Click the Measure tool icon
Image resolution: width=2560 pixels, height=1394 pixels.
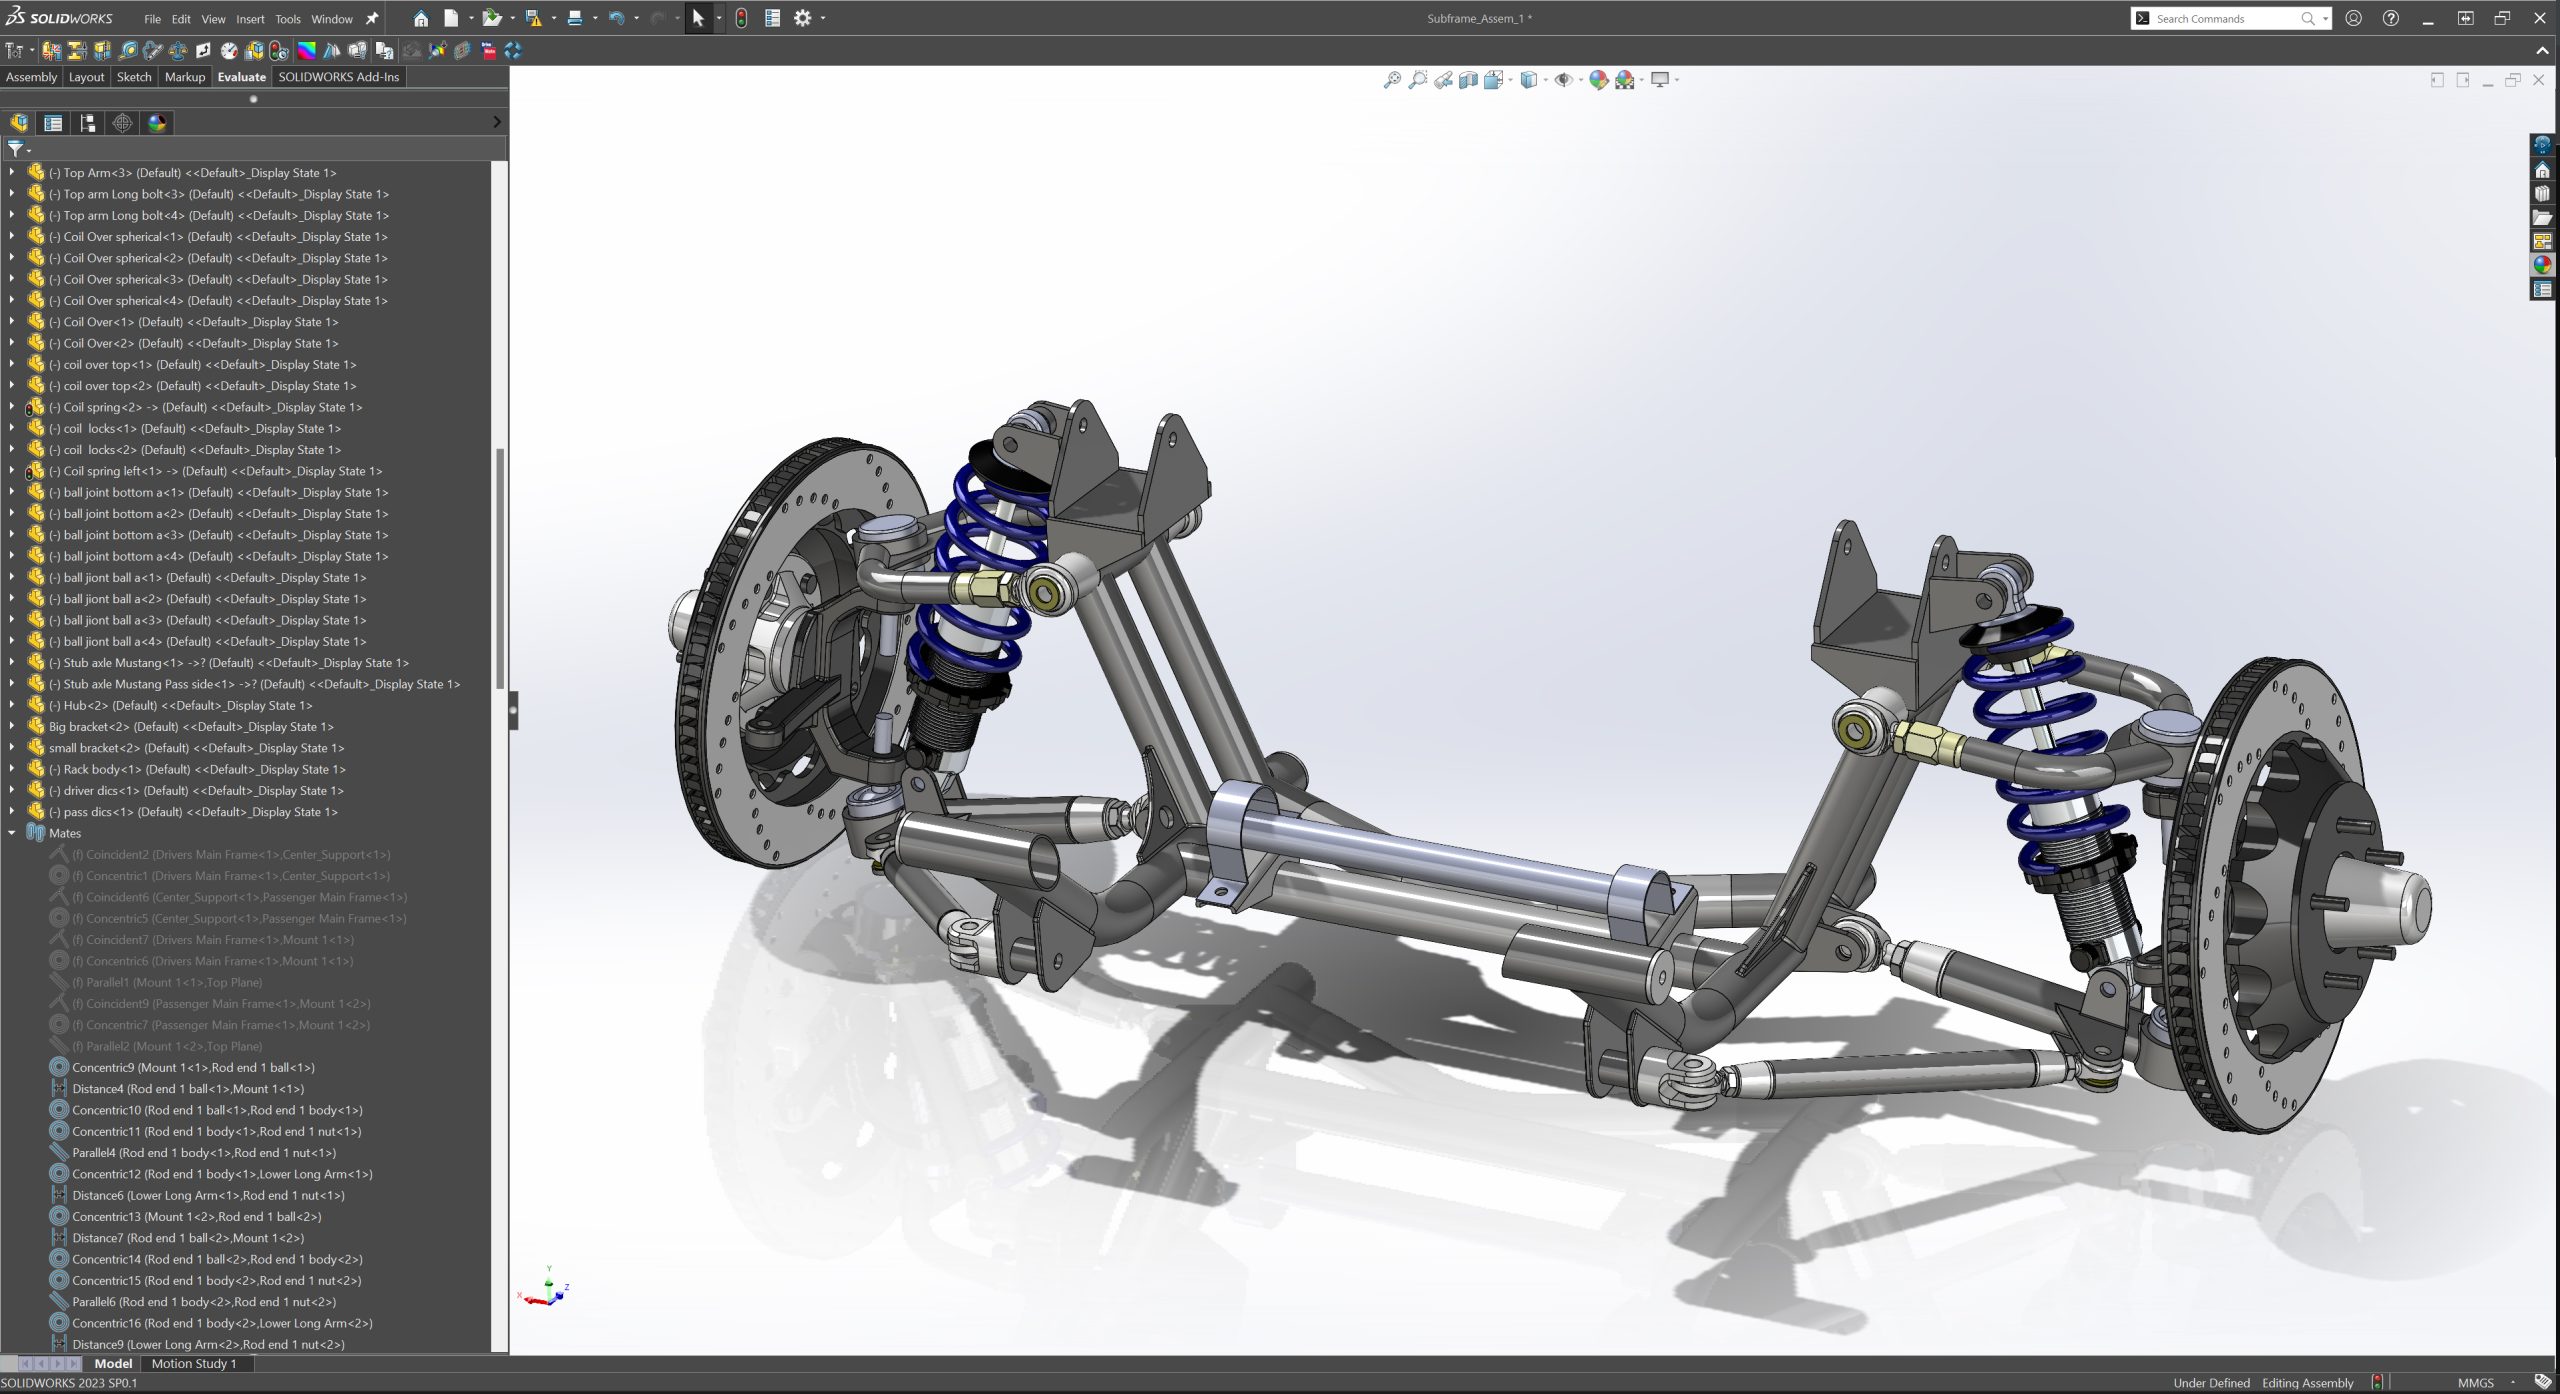pyautogui.click(x=129, y=50)
